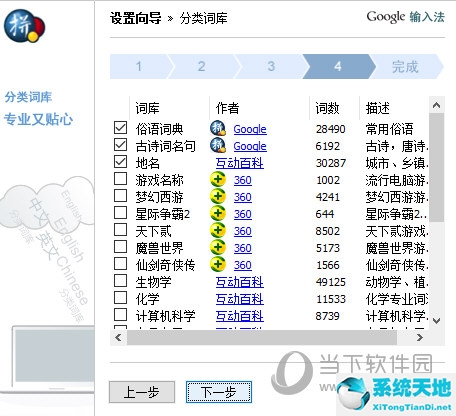
Task: Click the 上一步 button
Action: (142, 392)
